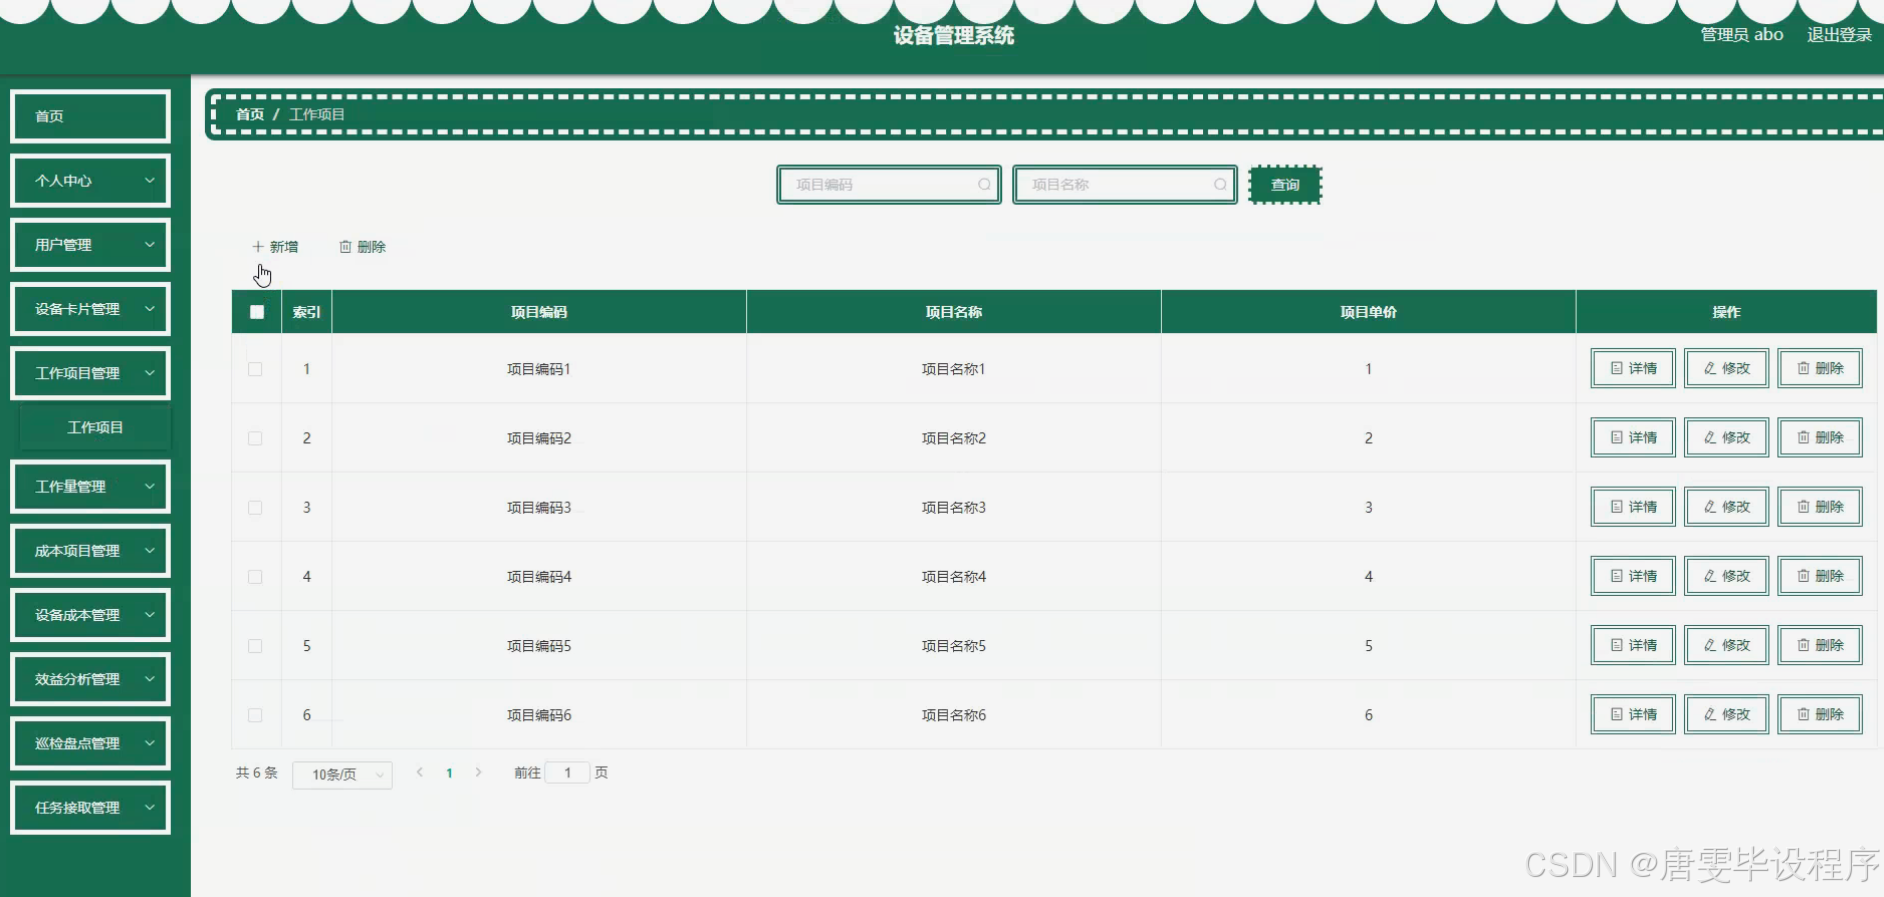Select 工作项目 submenu item

pyautogui.click(x=95, y=427)
